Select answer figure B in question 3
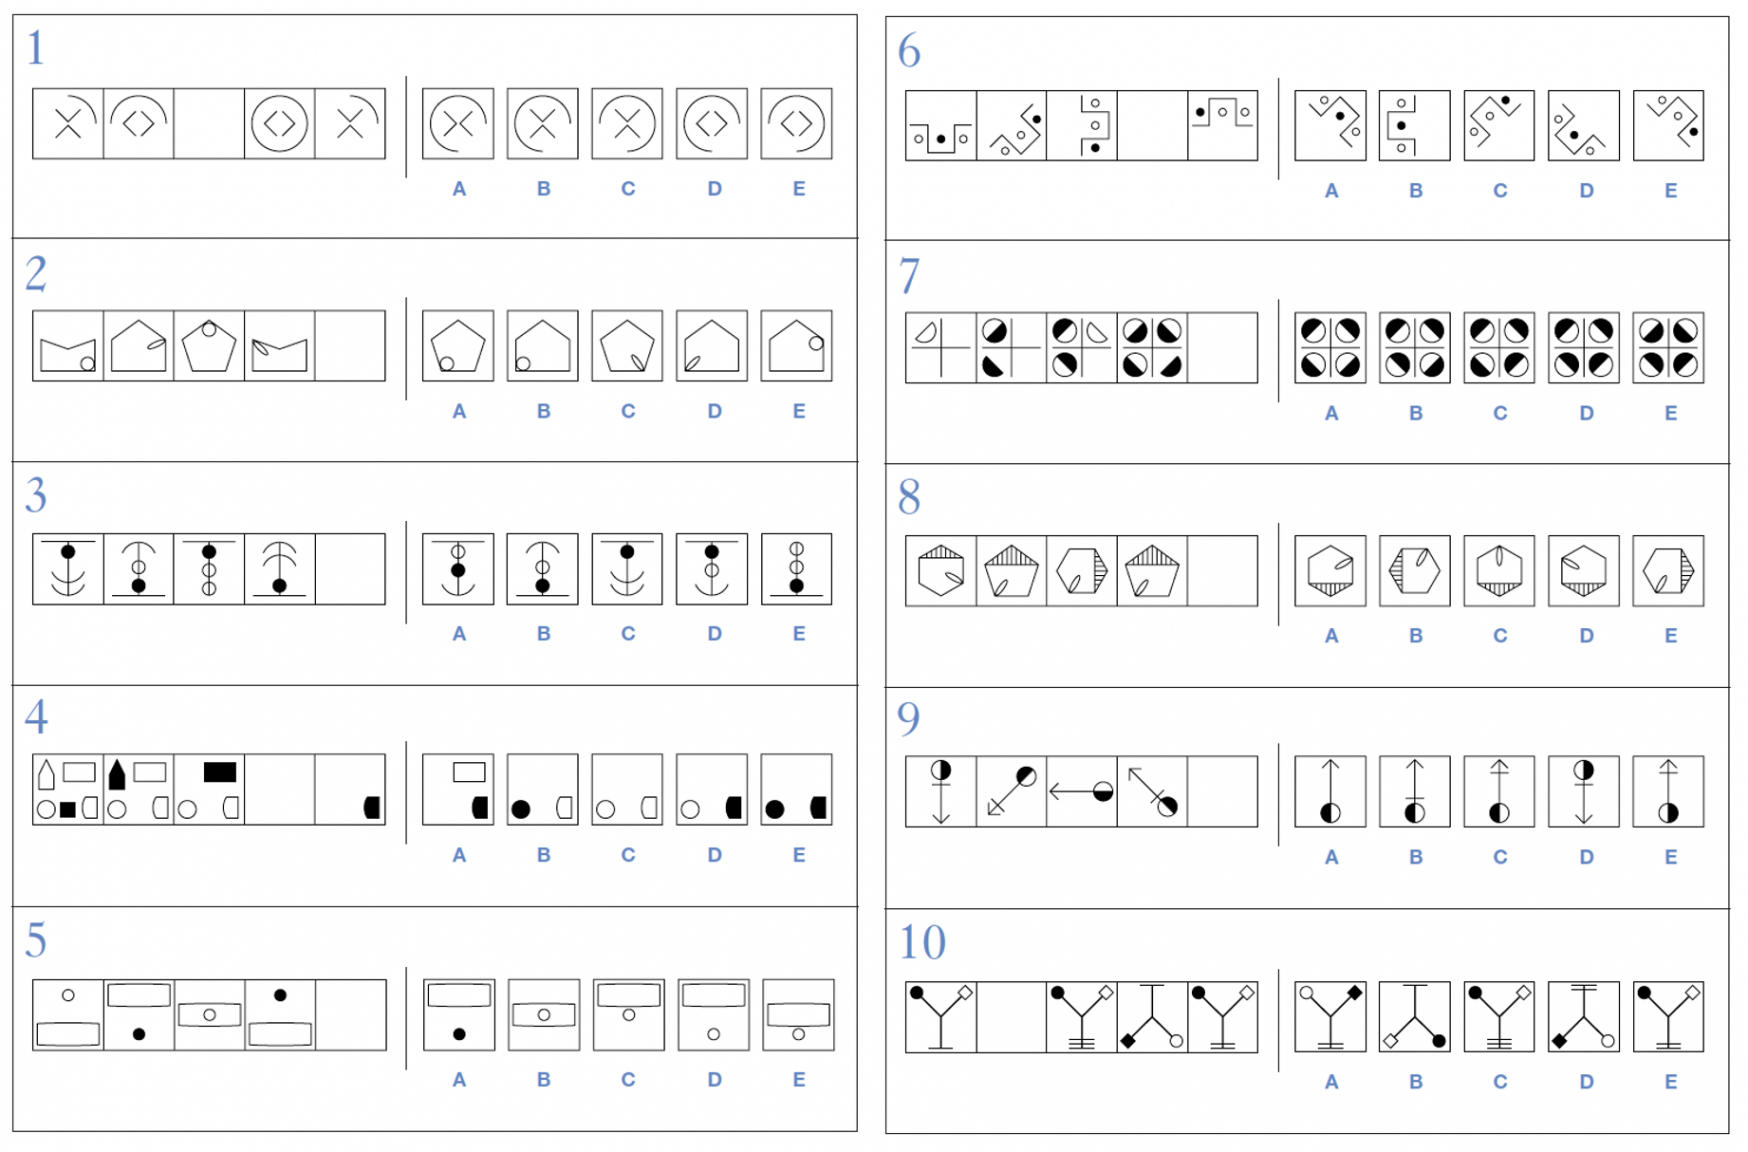1748x1152 pixels. tap(542, 569)
